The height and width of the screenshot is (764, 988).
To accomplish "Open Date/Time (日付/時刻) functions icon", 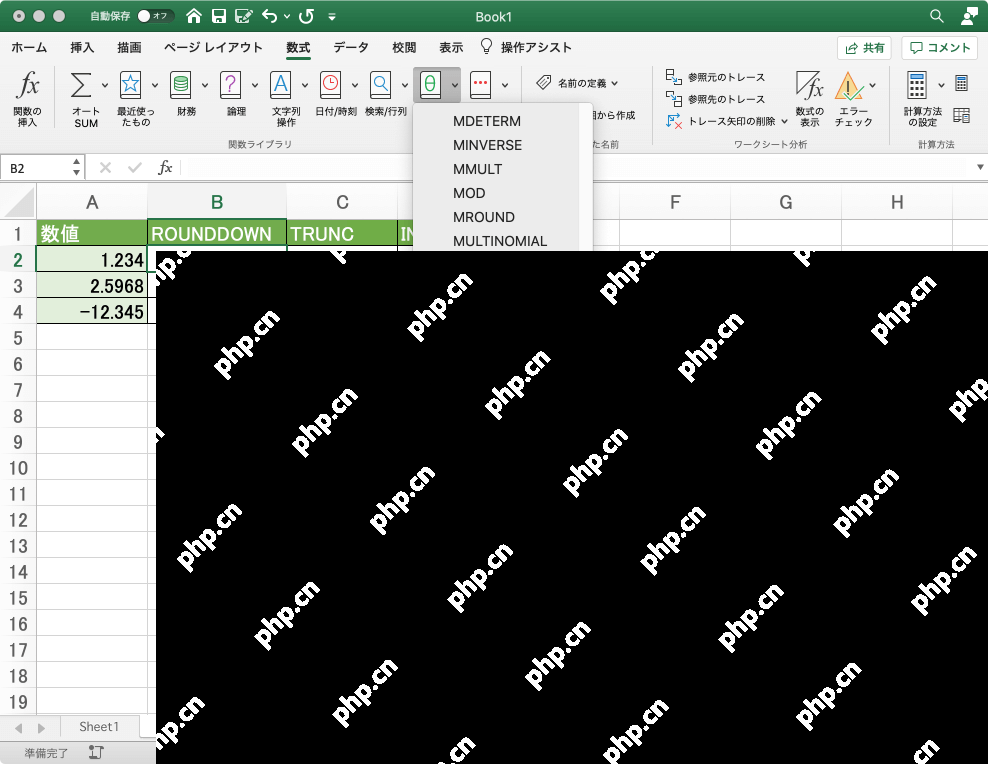I will click(330, 85).
